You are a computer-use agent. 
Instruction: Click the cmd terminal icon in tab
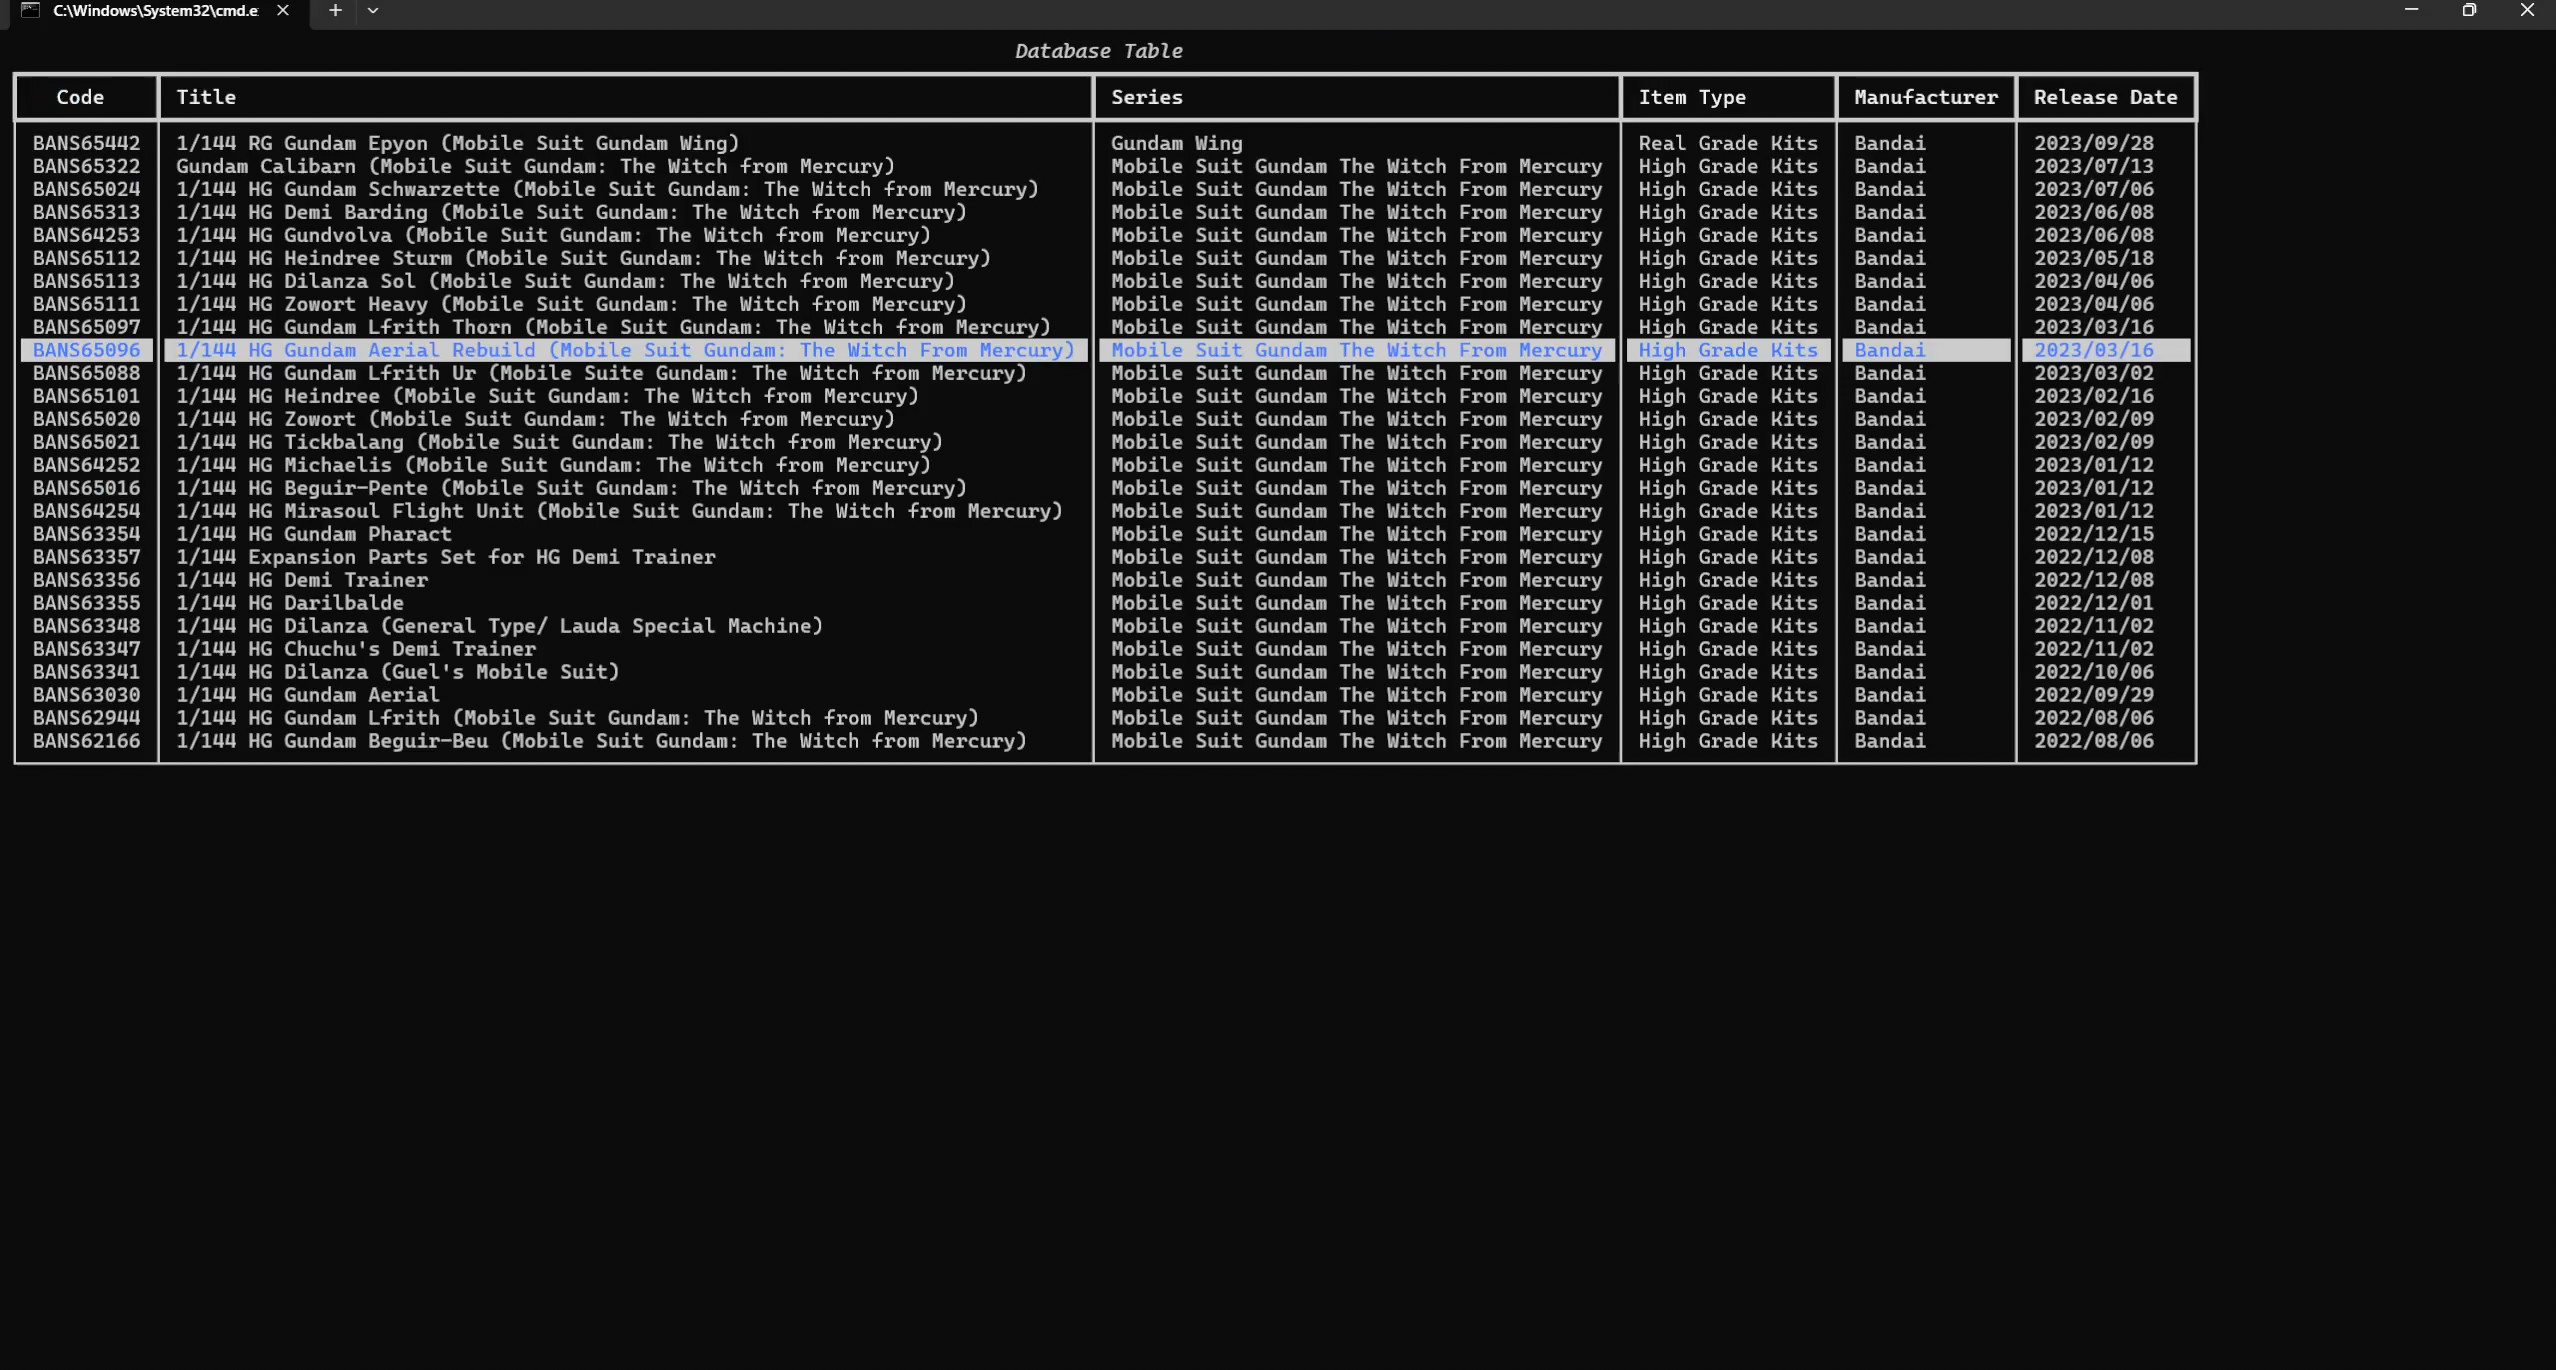(31, 10)
